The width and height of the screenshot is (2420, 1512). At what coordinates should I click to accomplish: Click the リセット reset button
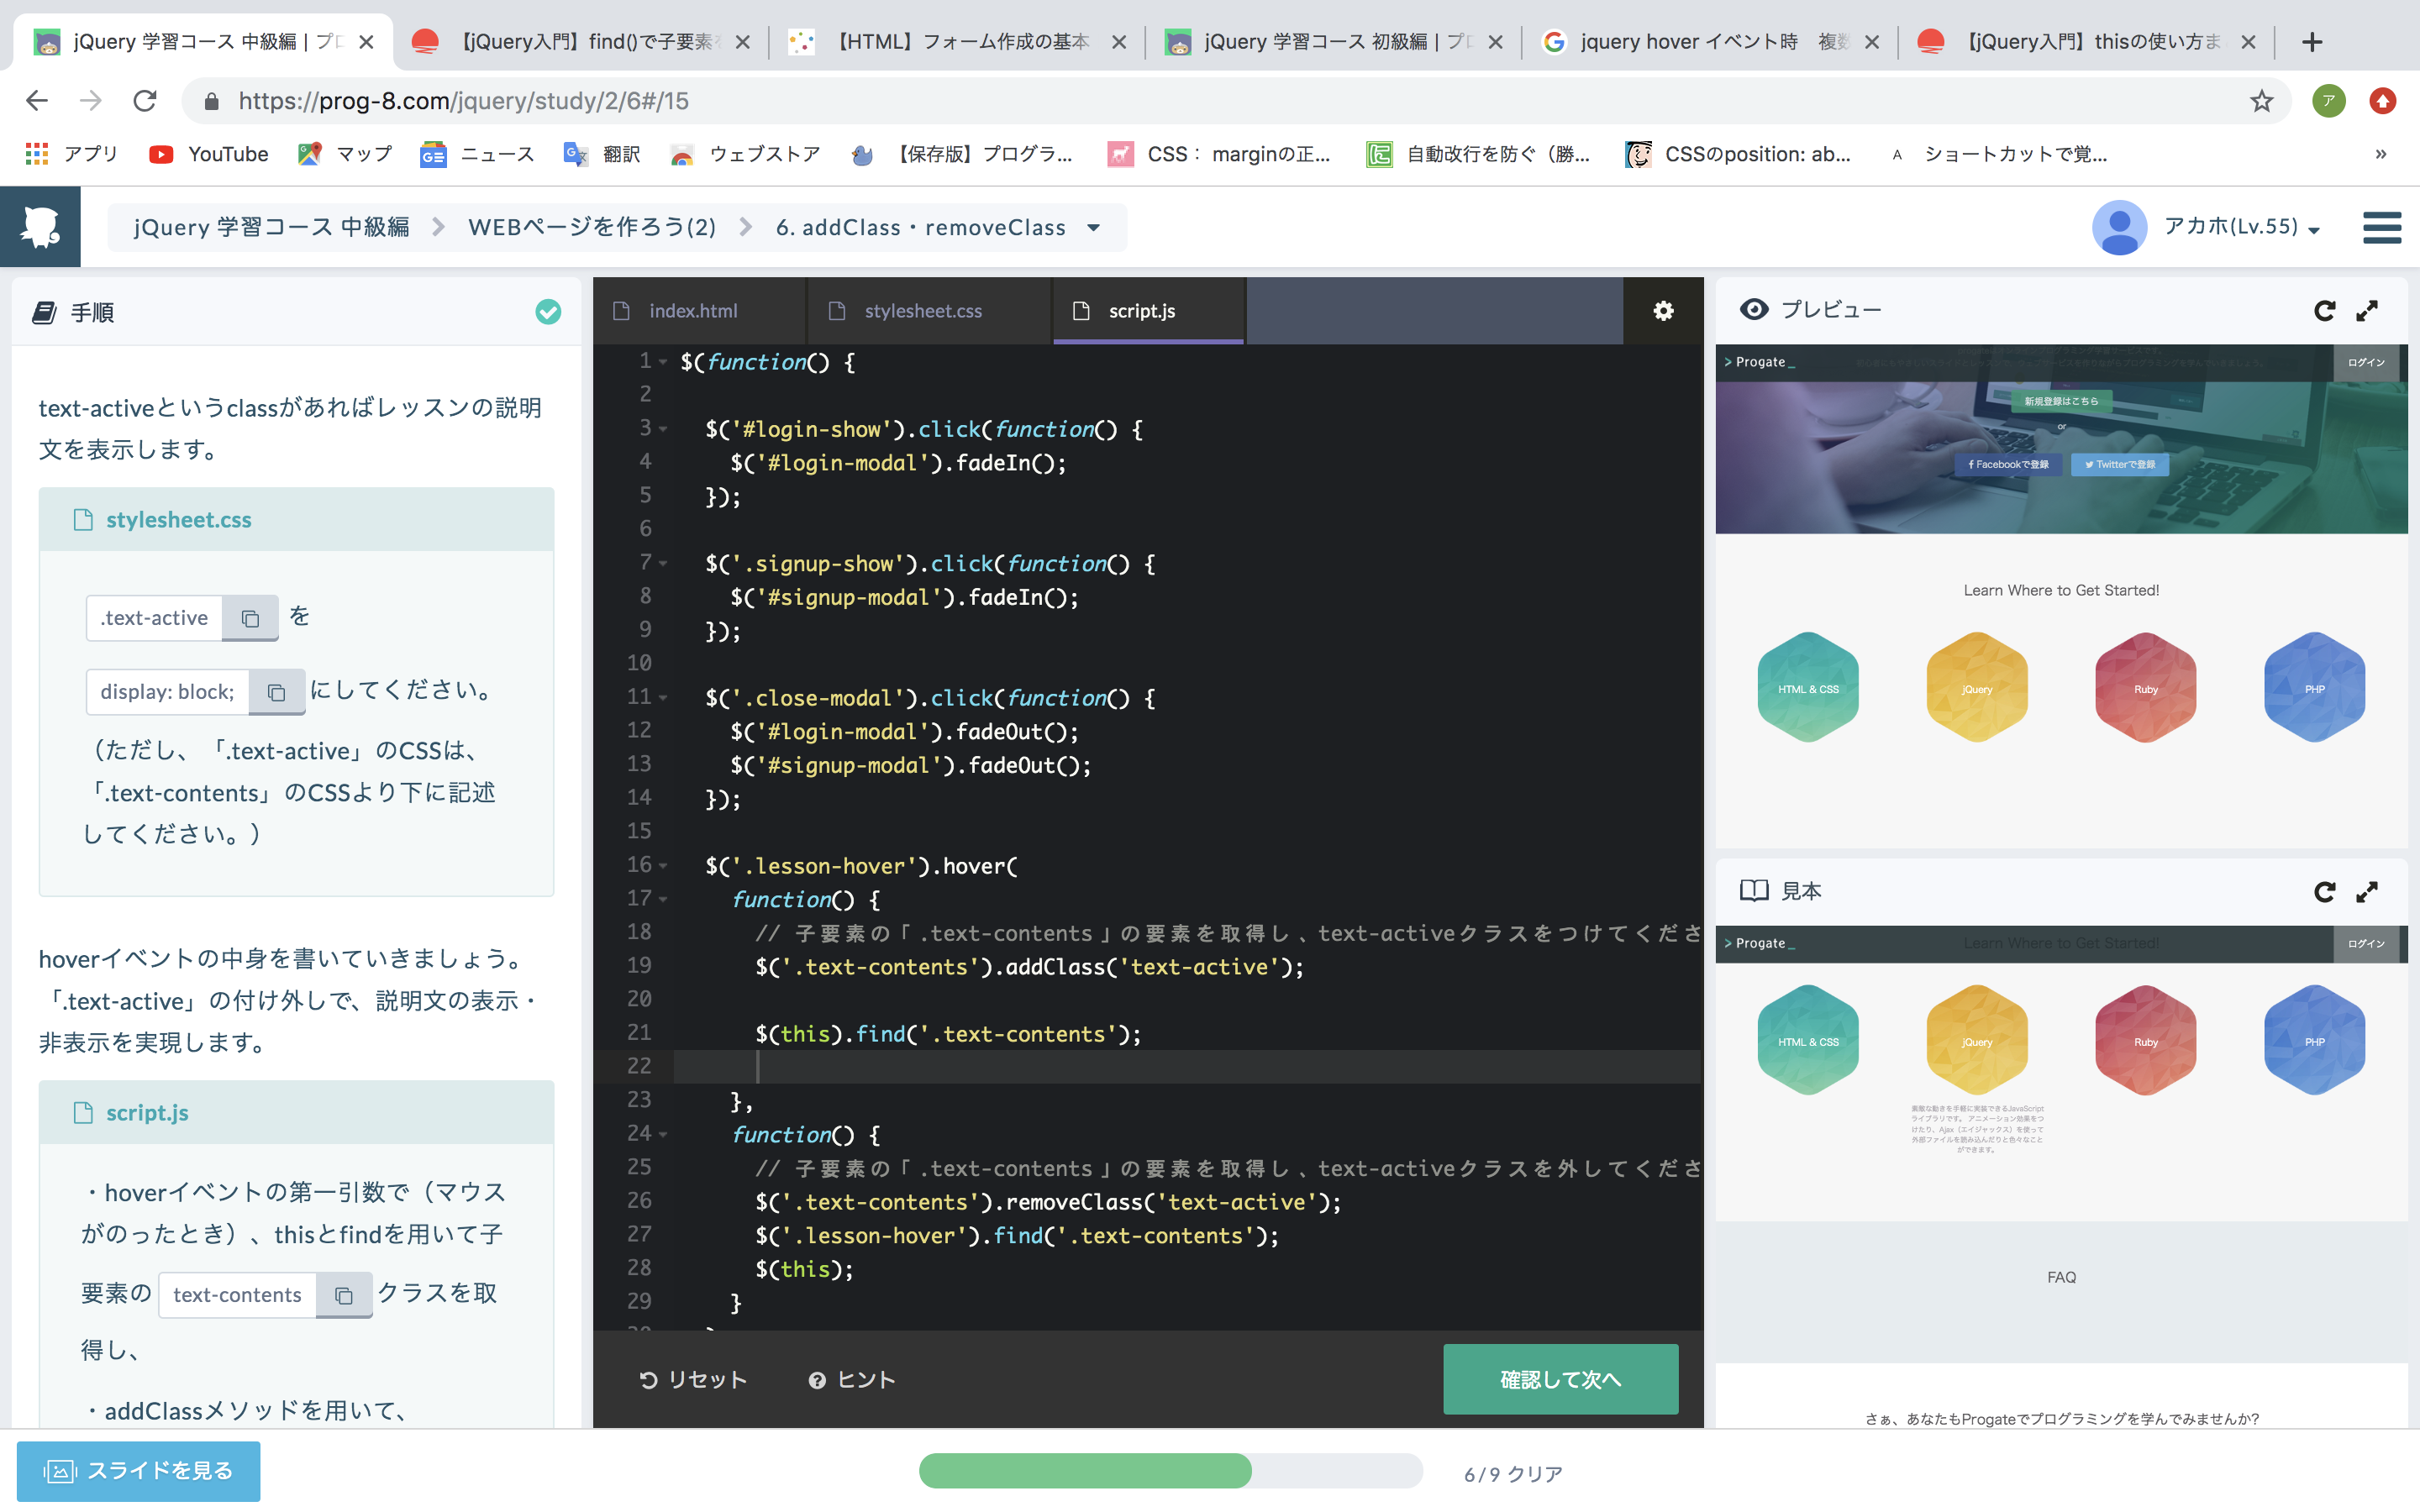click(x=692, y=1380)
